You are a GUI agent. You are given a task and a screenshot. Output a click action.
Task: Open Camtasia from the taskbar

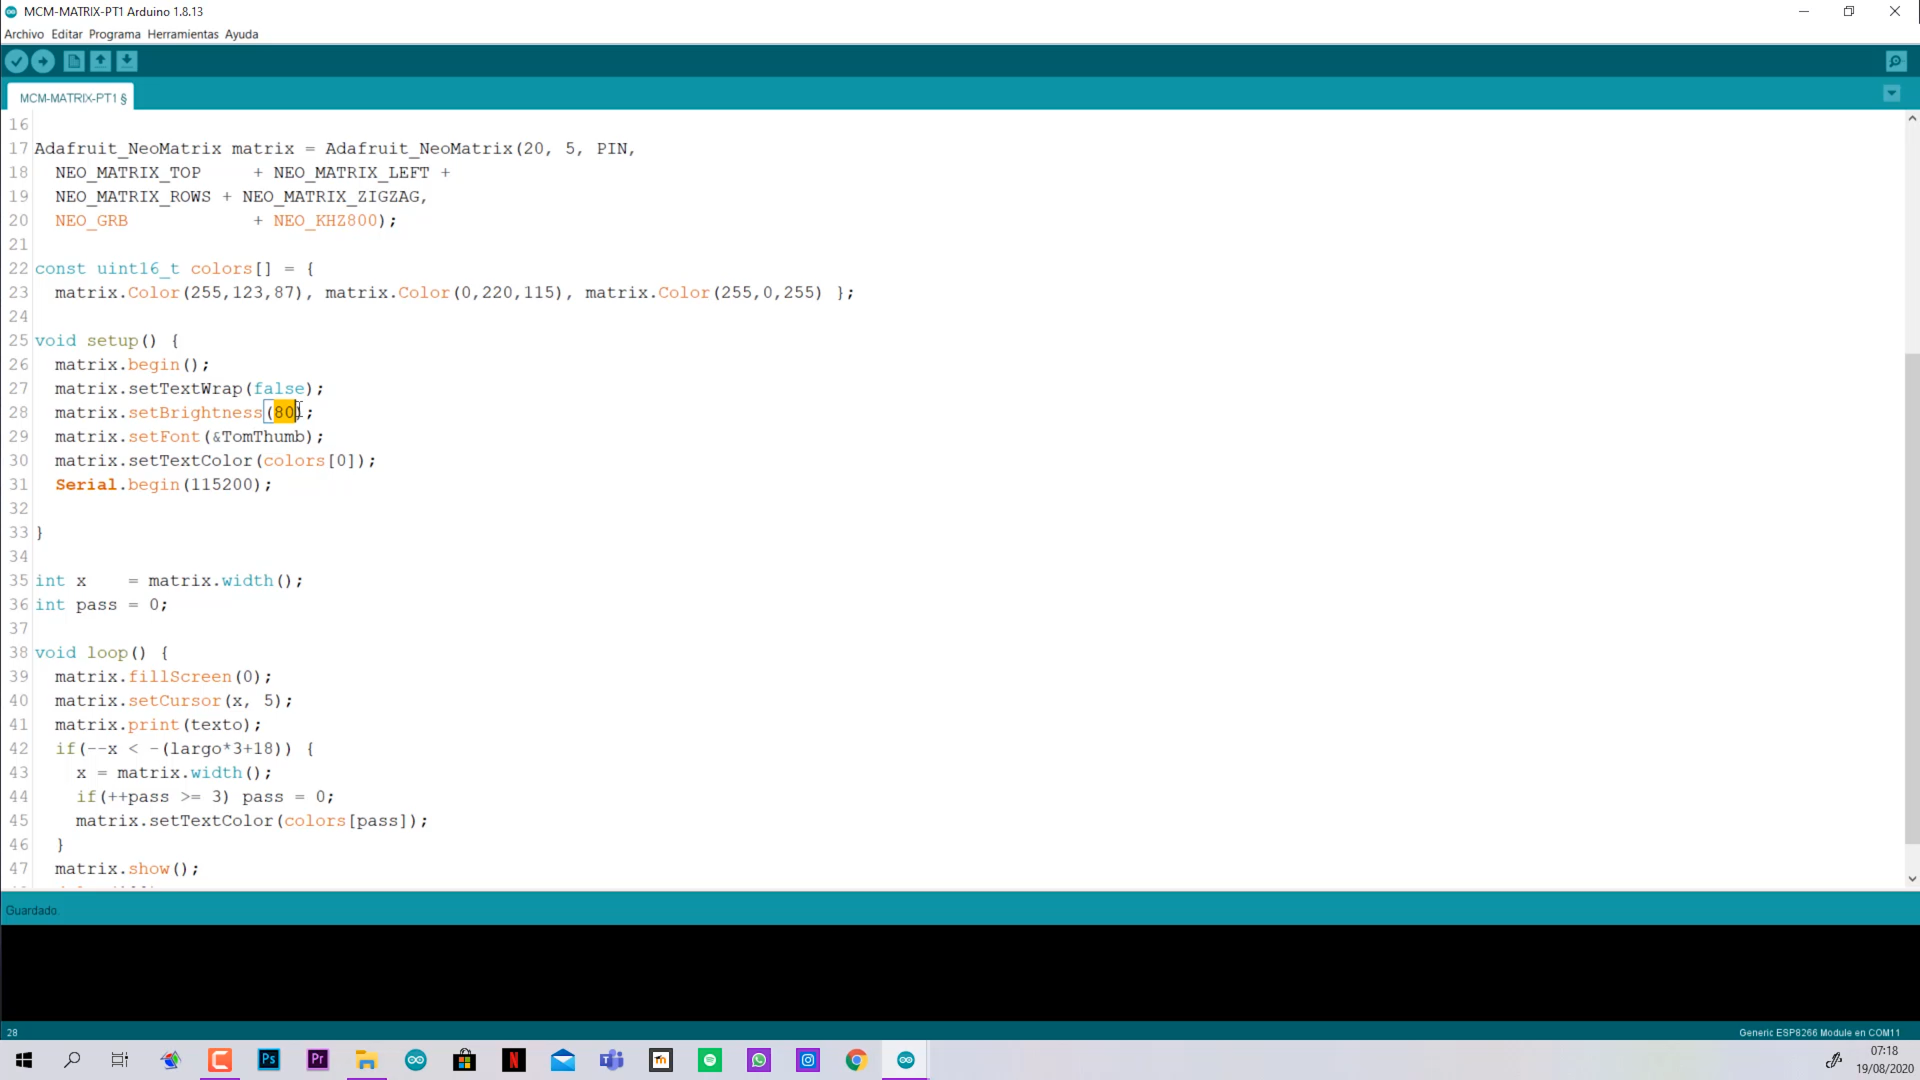(x=220, y=1060)
